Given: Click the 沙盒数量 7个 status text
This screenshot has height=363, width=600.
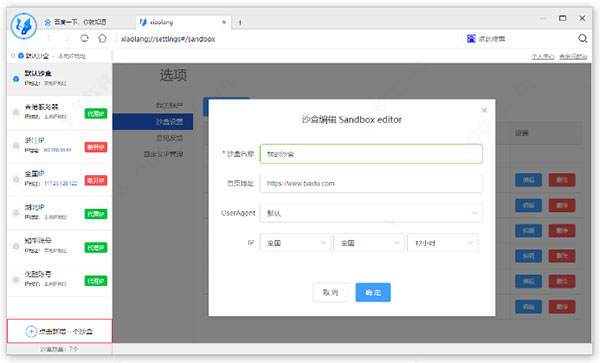Looking at the screenshot, I should point(59,349).
